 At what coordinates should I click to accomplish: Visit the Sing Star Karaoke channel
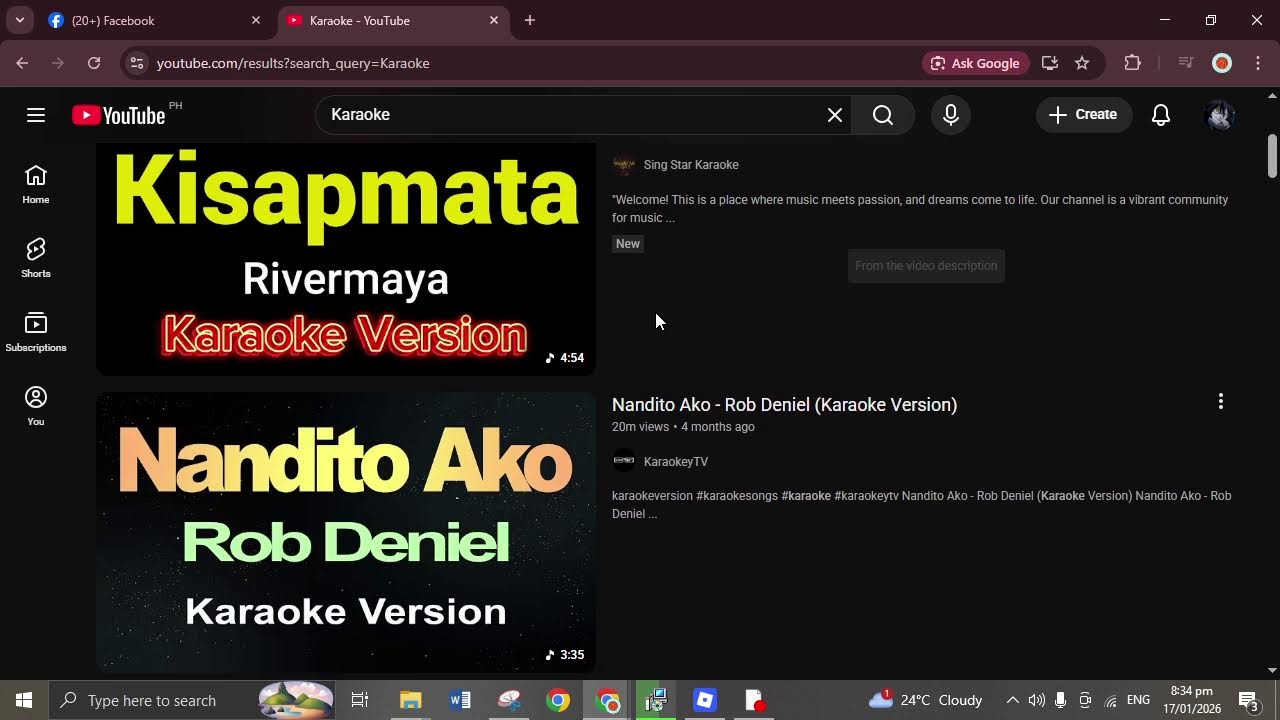click(691, 165)
